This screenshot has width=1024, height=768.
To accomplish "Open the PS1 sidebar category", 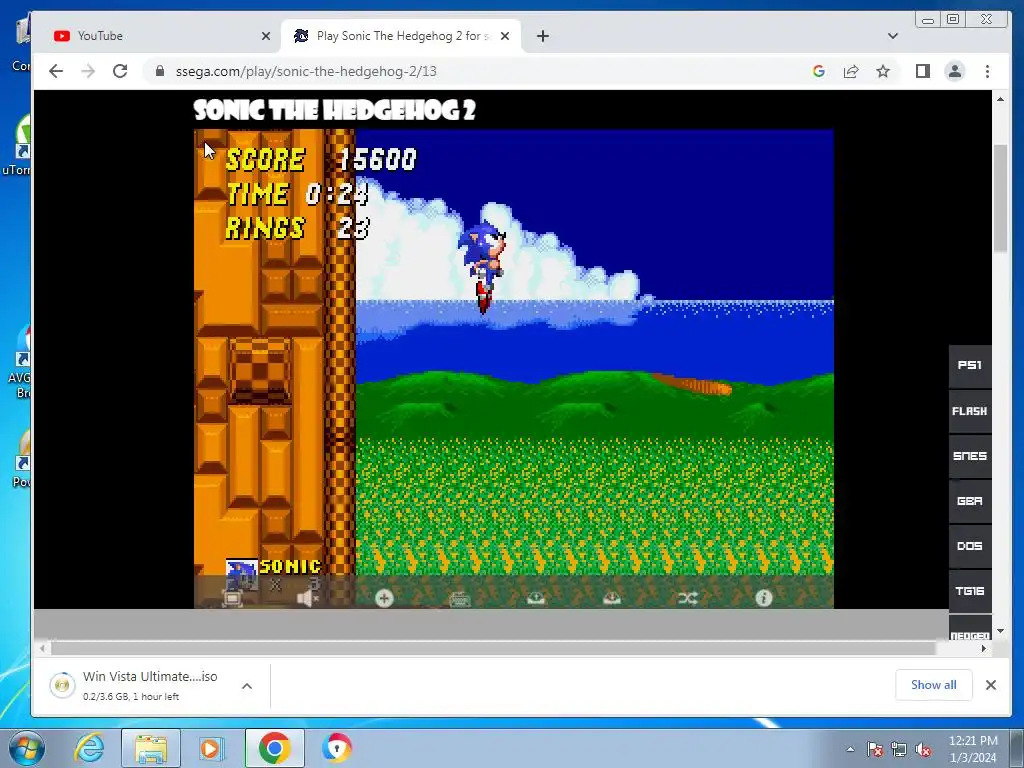I will click(x=970, y=365).
